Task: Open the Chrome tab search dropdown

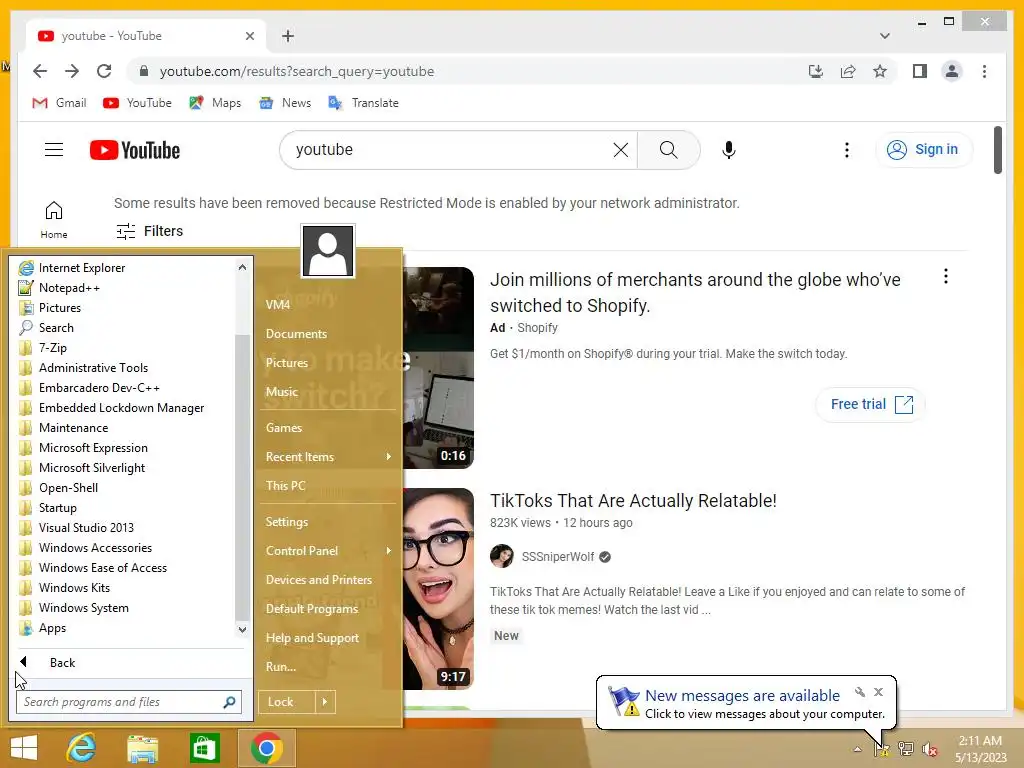Action: [884, 36]
